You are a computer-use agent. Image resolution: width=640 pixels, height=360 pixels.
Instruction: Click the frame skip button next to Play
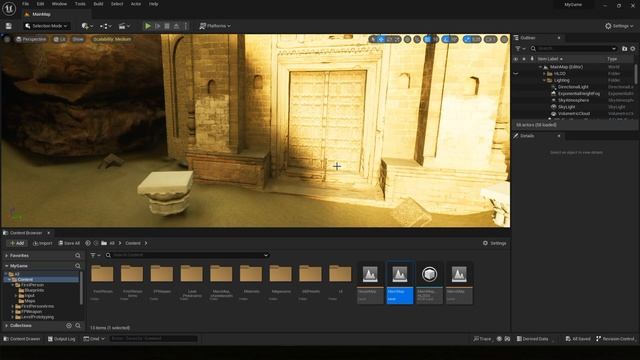tap(158, 26)
